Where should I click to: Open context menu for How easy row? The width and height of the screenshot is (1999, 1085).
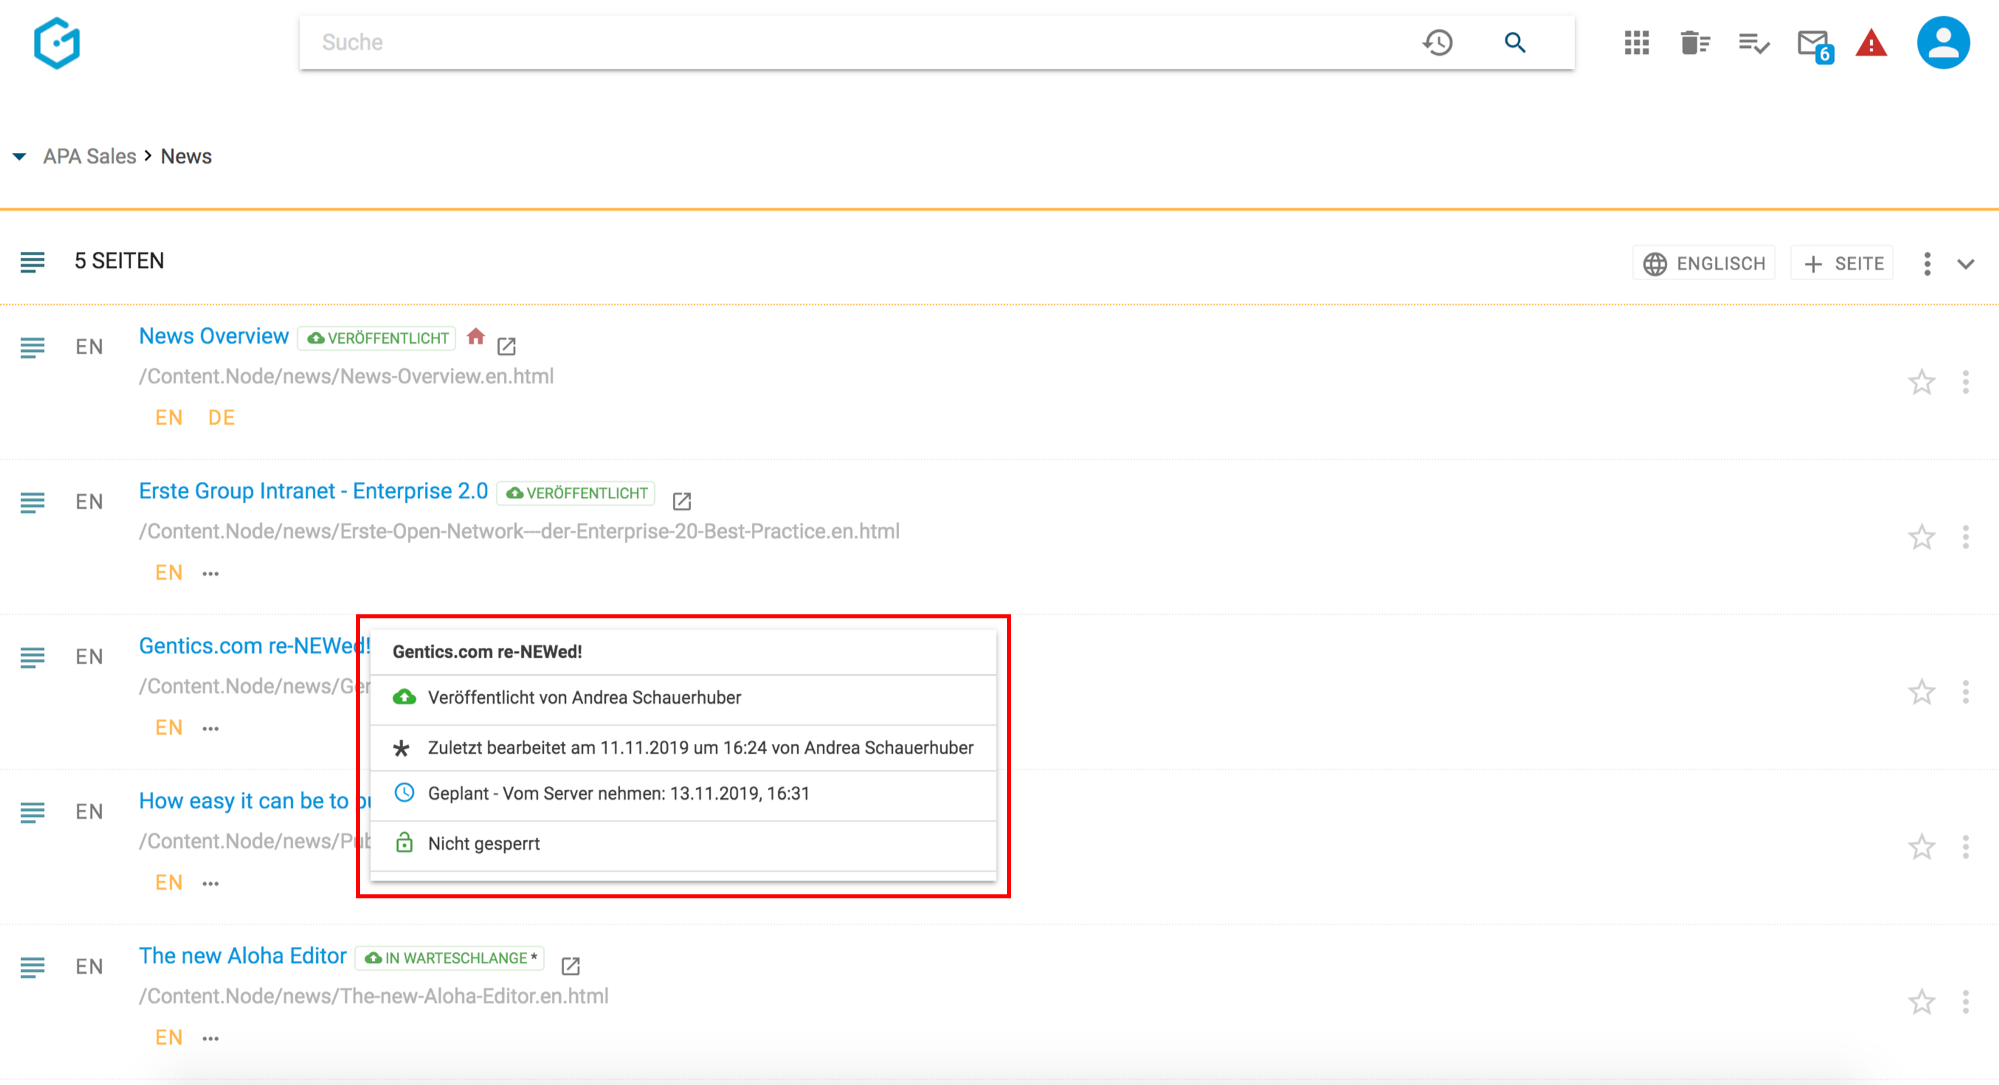coord(1966,847)
